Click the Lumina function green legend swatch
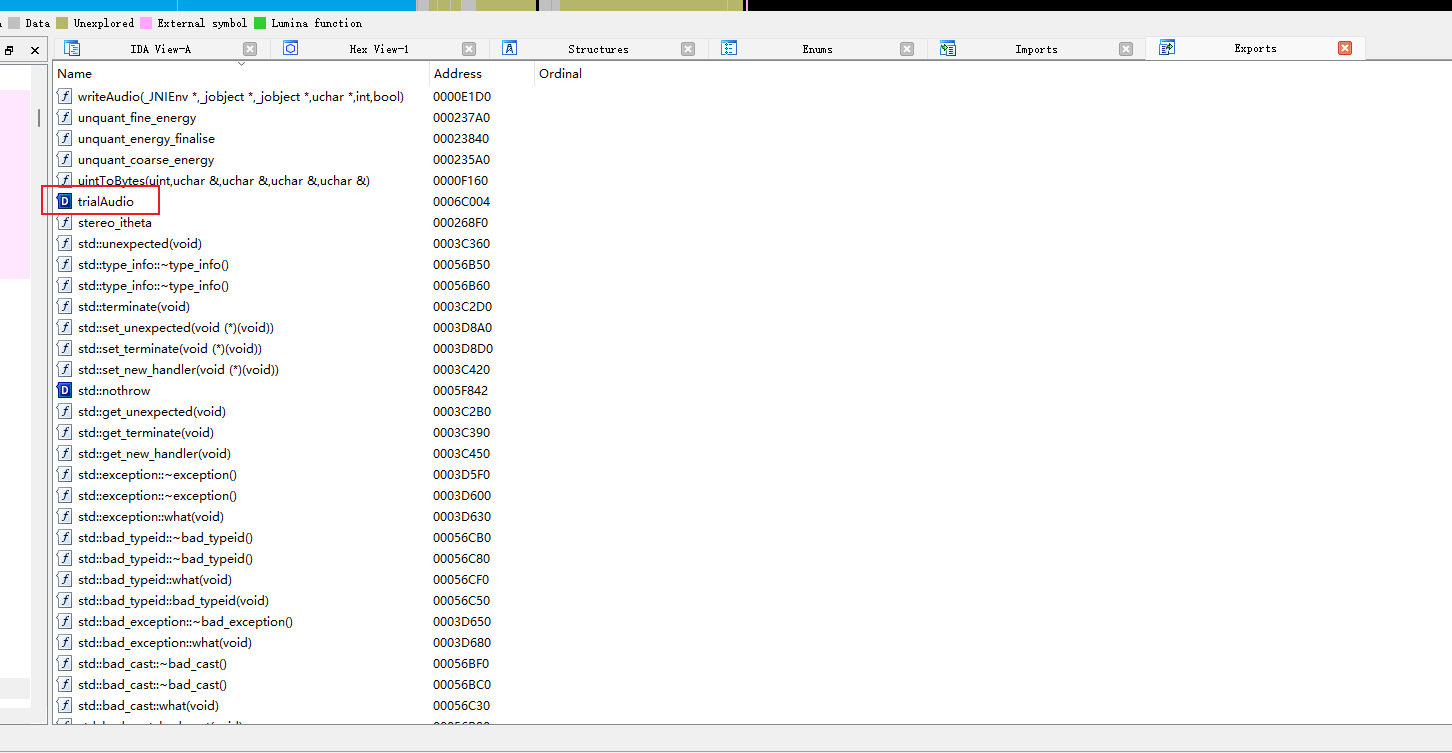 tap(260, 23)
